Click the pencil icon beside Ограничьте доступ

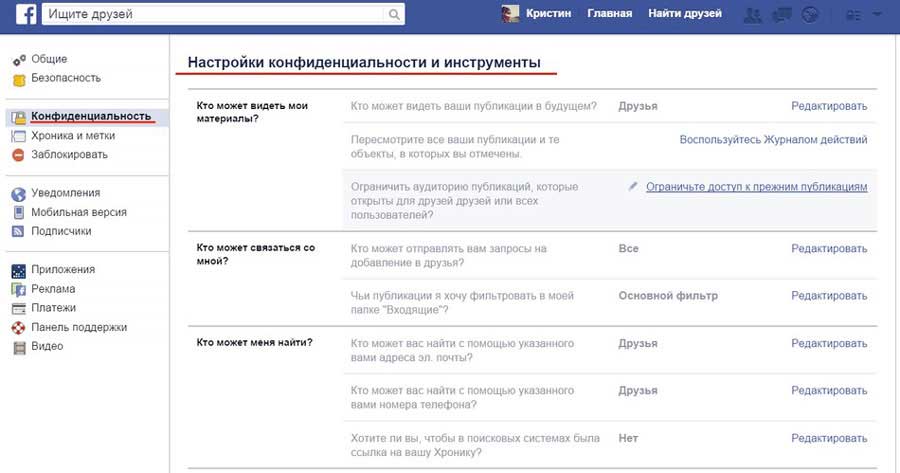click(x=633, y=187)
